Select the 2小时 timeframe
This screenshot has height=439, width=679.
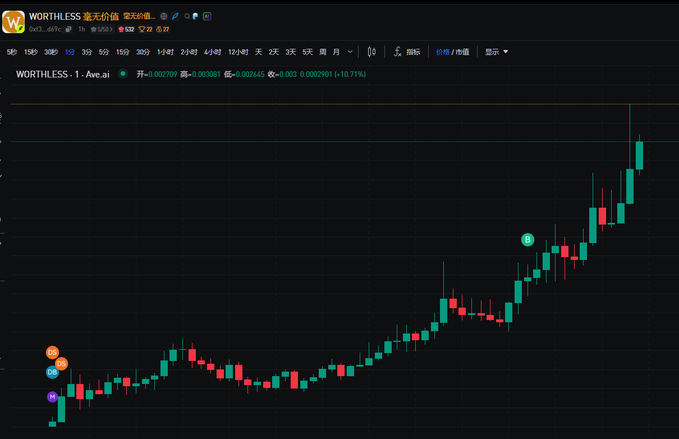pos(189,52)
